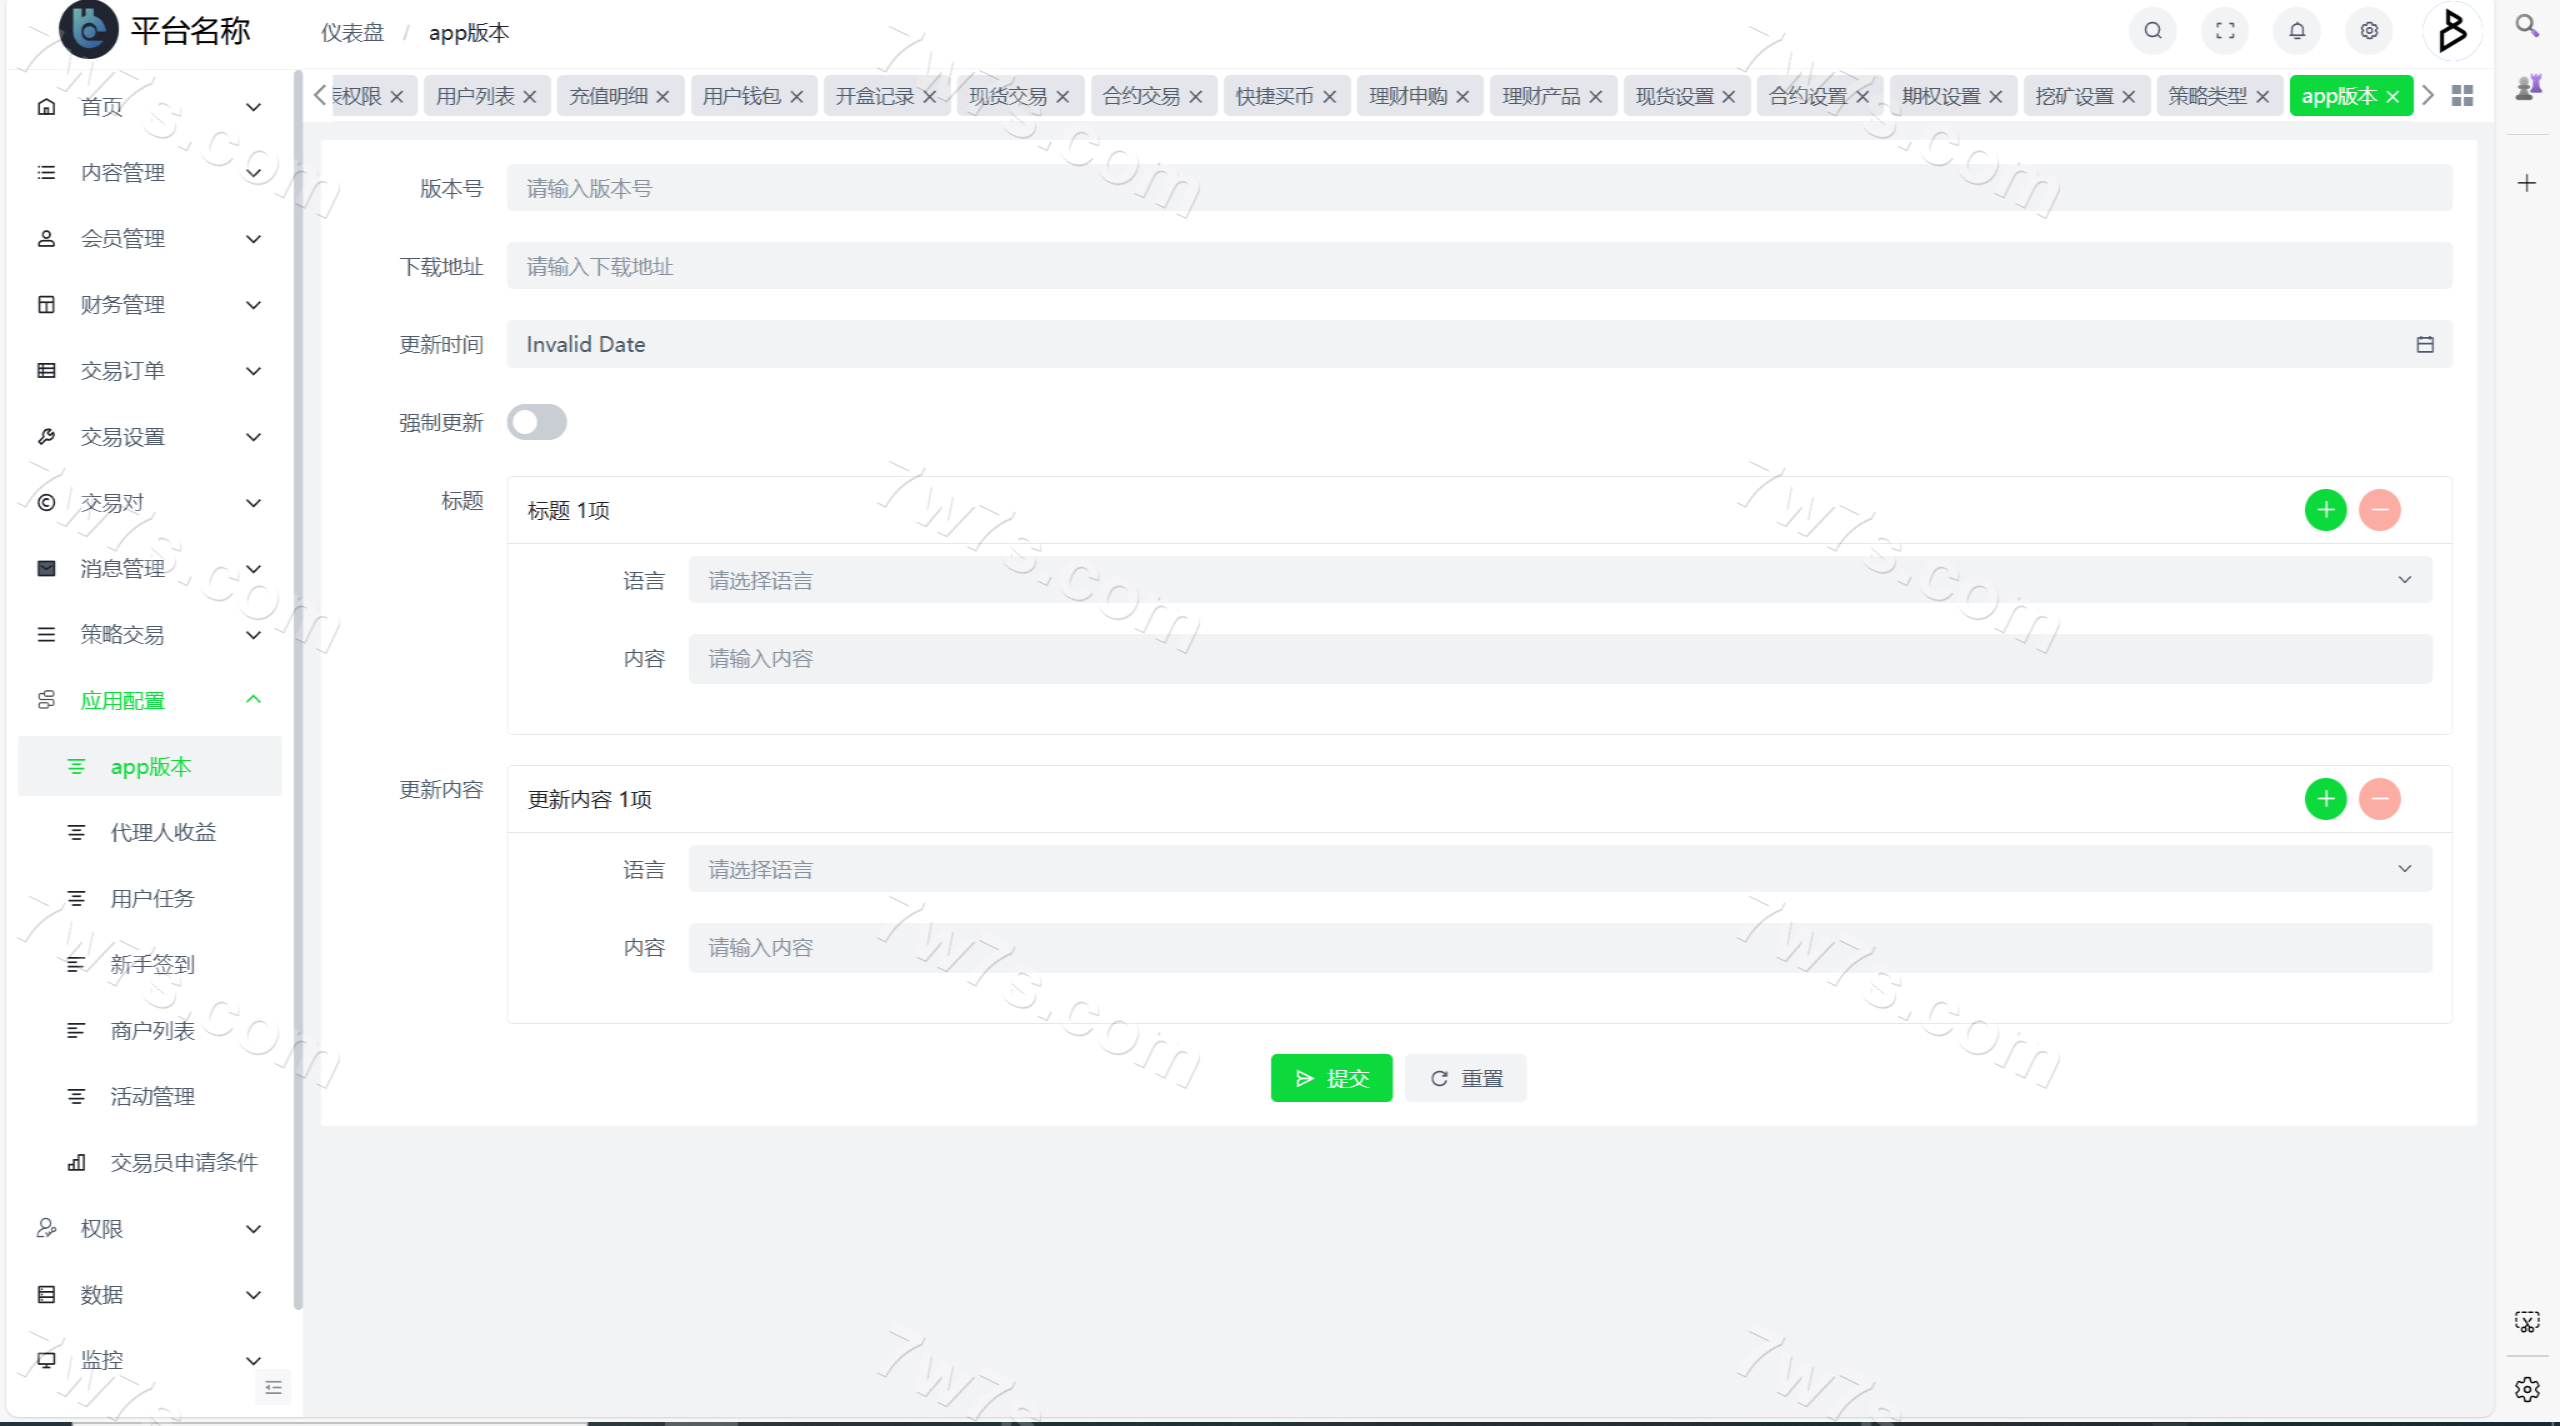This screenshot has height=1426, width=2560.
Task: Click the search icon in header
Action: coord(2152,31)
